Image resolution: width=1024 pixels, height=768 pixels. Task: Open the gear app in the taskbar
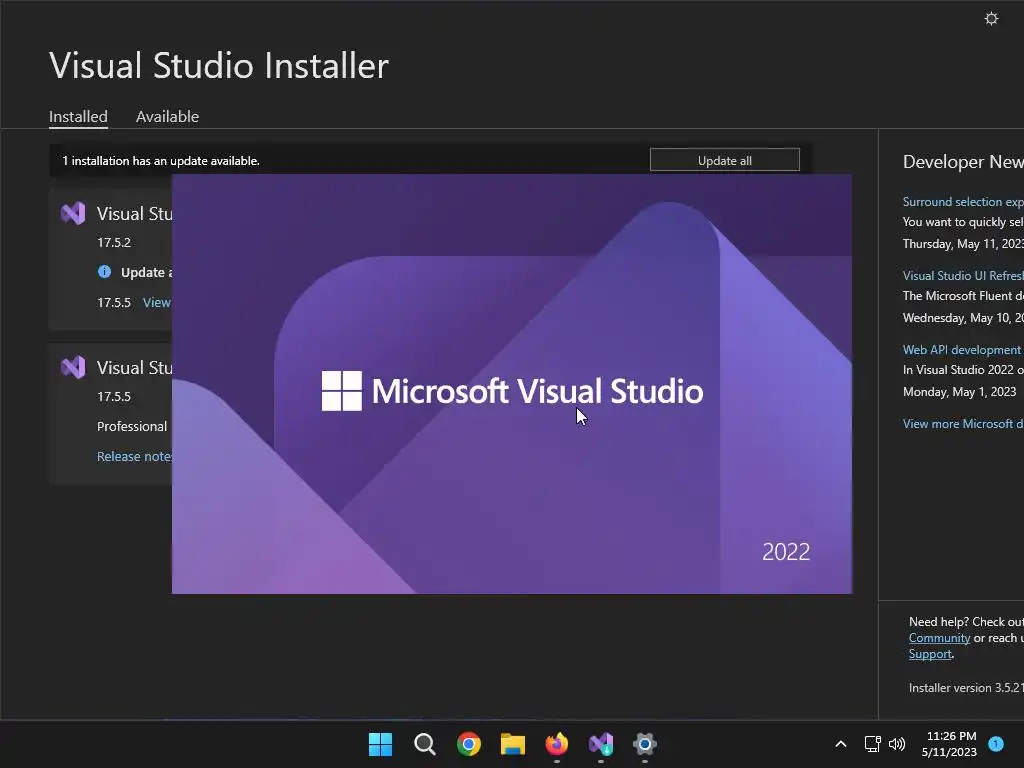pyautogui.click(x=645, y=744)
